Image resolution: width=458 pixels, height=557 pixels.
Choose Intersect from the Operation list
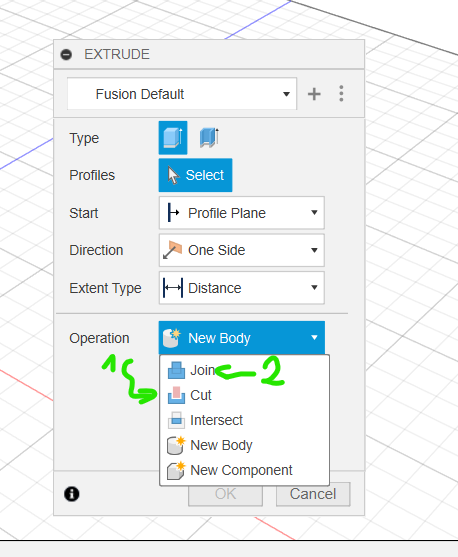244,420
